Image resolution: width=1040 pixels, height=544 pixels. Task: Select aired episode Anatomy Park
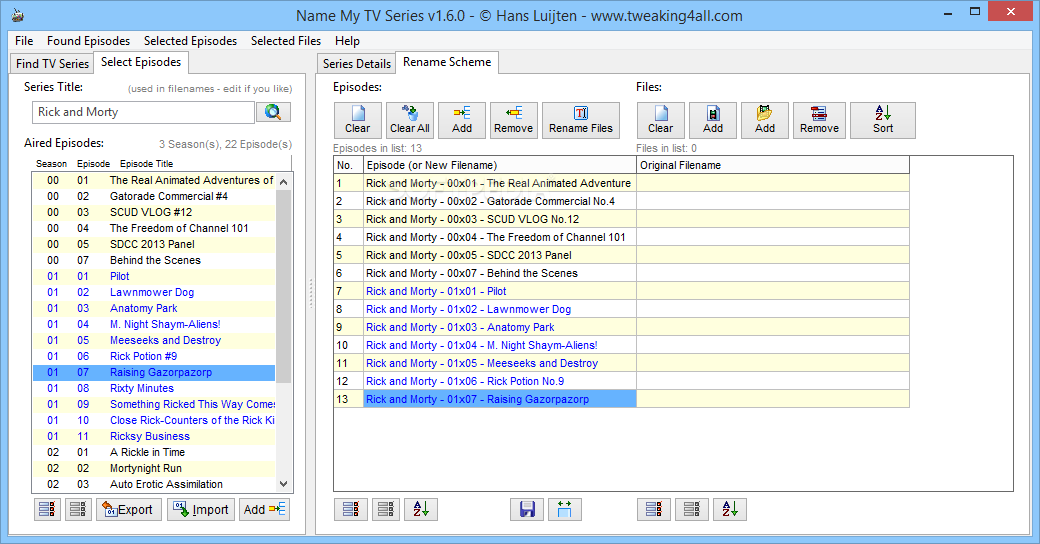(154, 308)
